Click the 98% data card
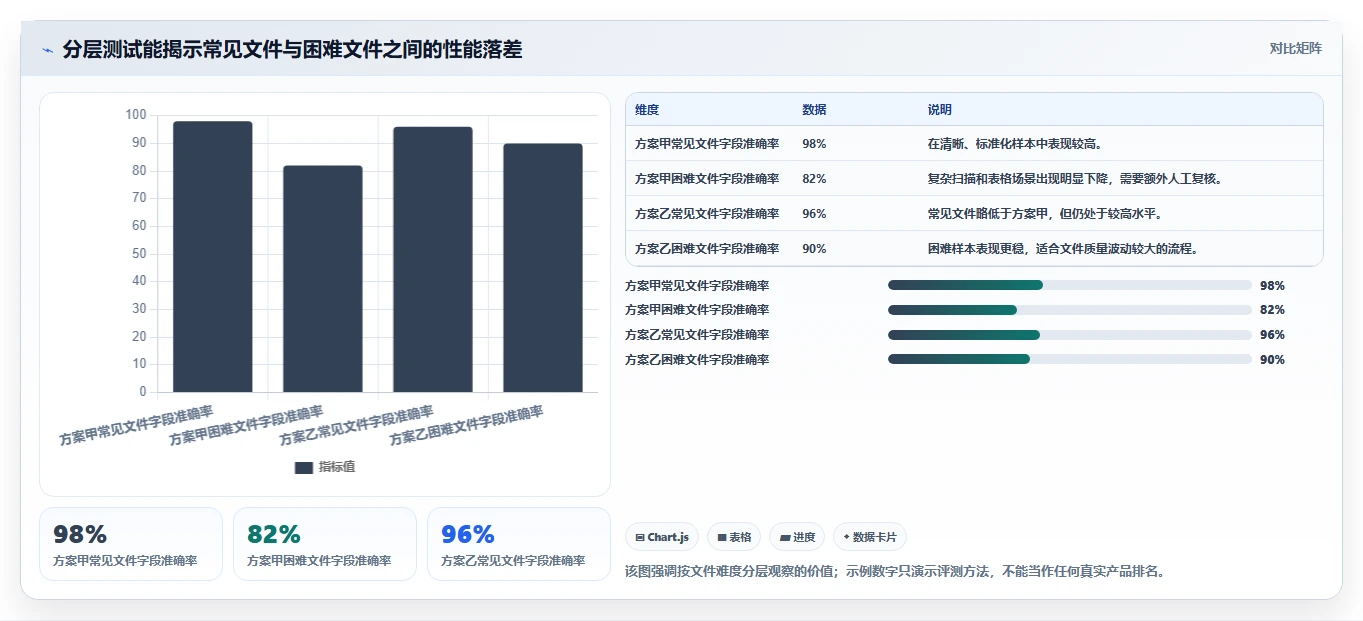This screenshot has width=1363, height=621. tap(131, 544)
